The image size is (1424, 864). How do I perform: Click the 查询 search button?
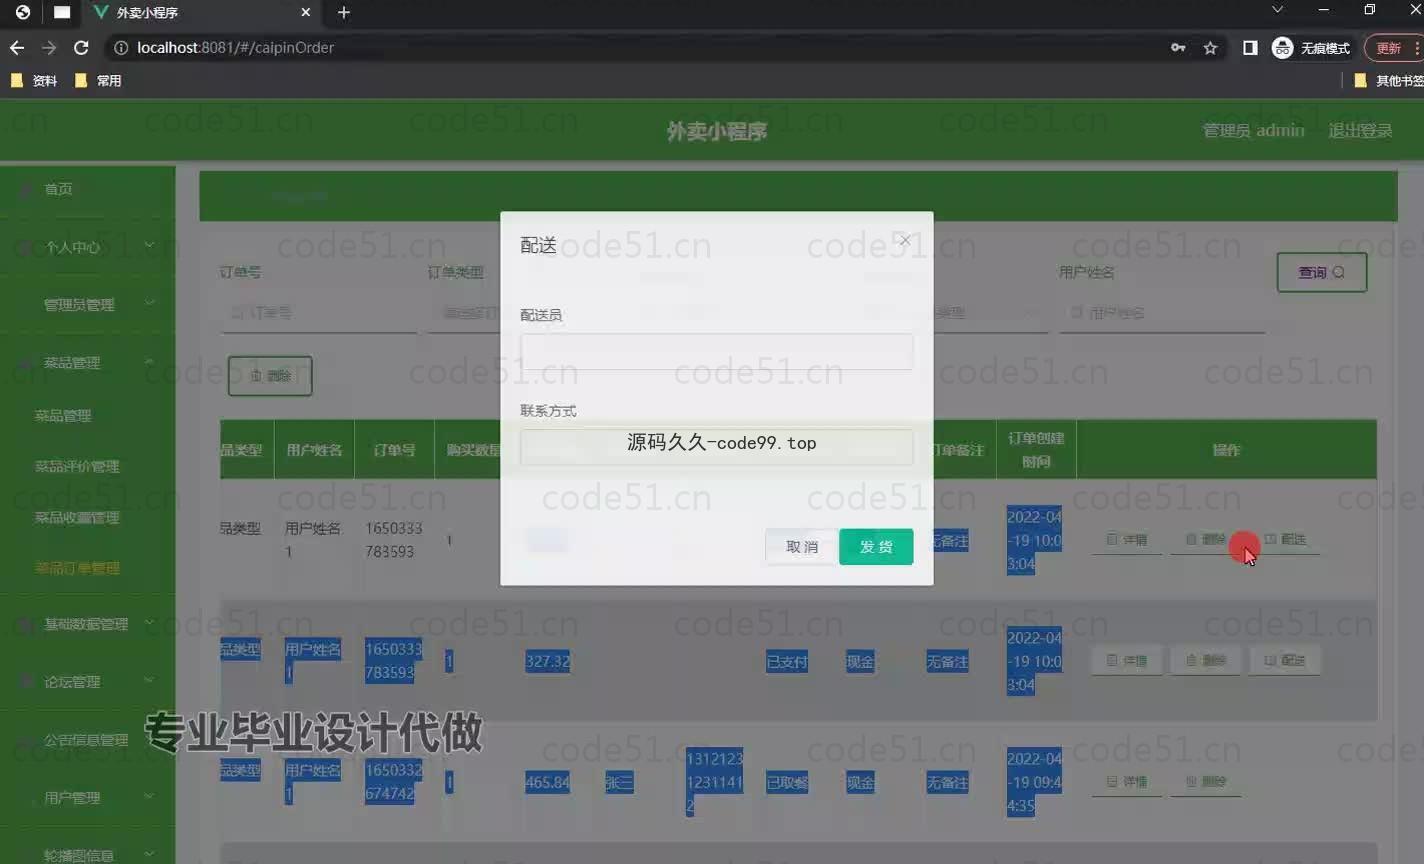coord(1321,272)
